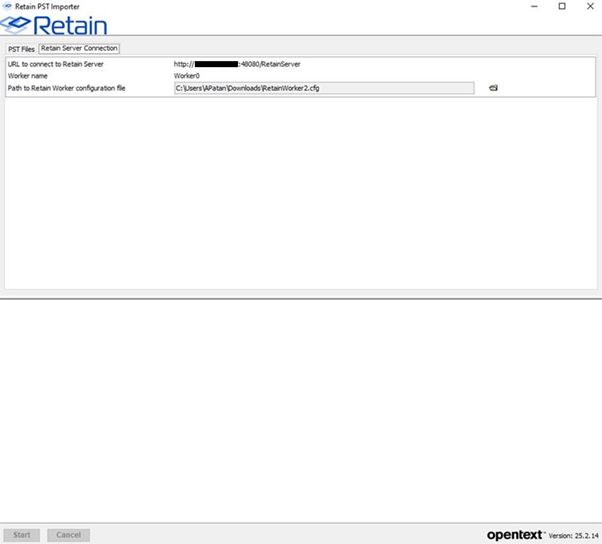Click the Retain logo
The image size is (602, 544).
pos(54,25)
